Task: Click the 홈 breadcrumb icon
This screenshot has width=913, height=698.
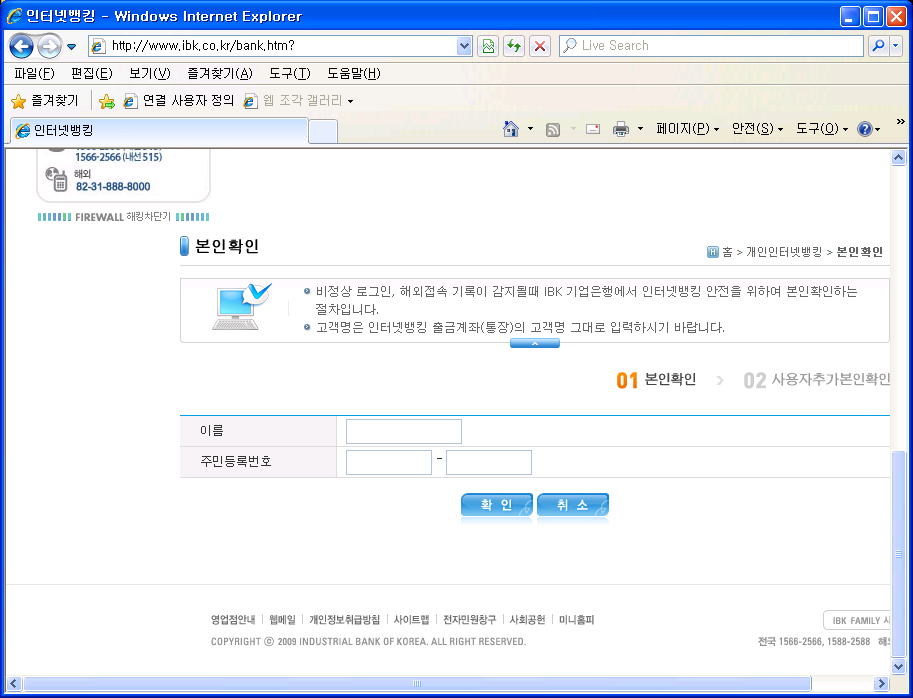Action: pos(713,252)
